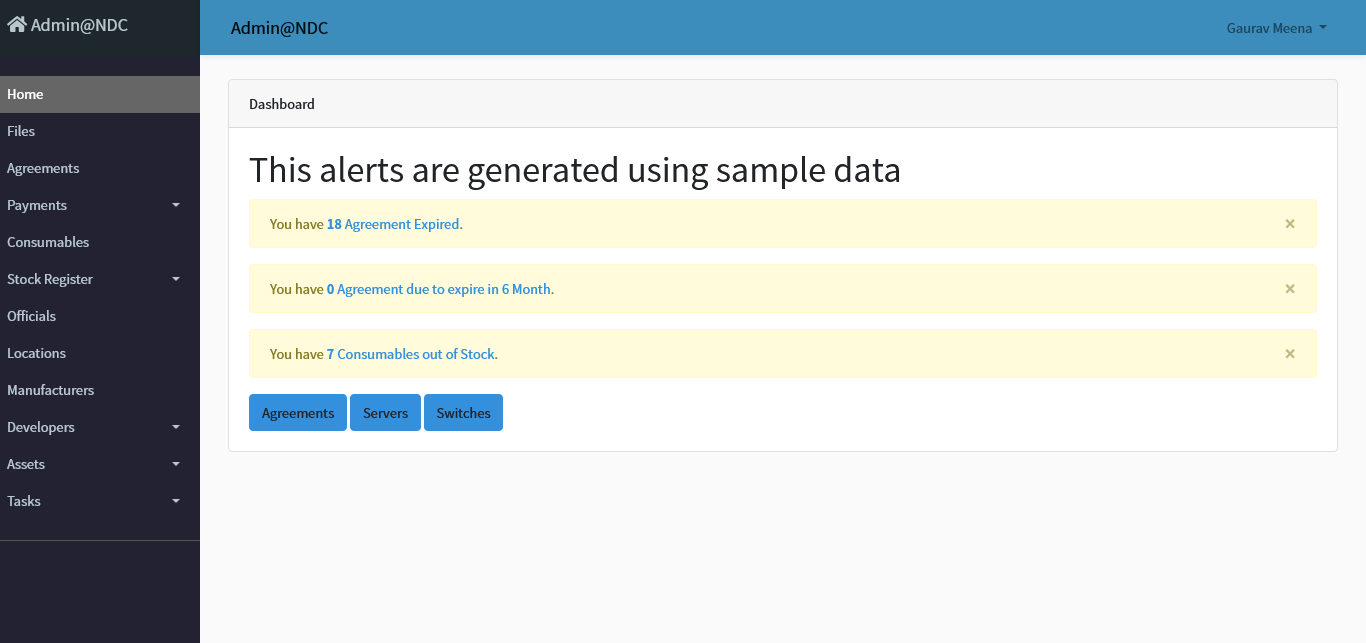Close the 6 Month expiry alert
The height and width of the screenshot is (643, 1366).
pyautogui.click(x=1290, y=289)
